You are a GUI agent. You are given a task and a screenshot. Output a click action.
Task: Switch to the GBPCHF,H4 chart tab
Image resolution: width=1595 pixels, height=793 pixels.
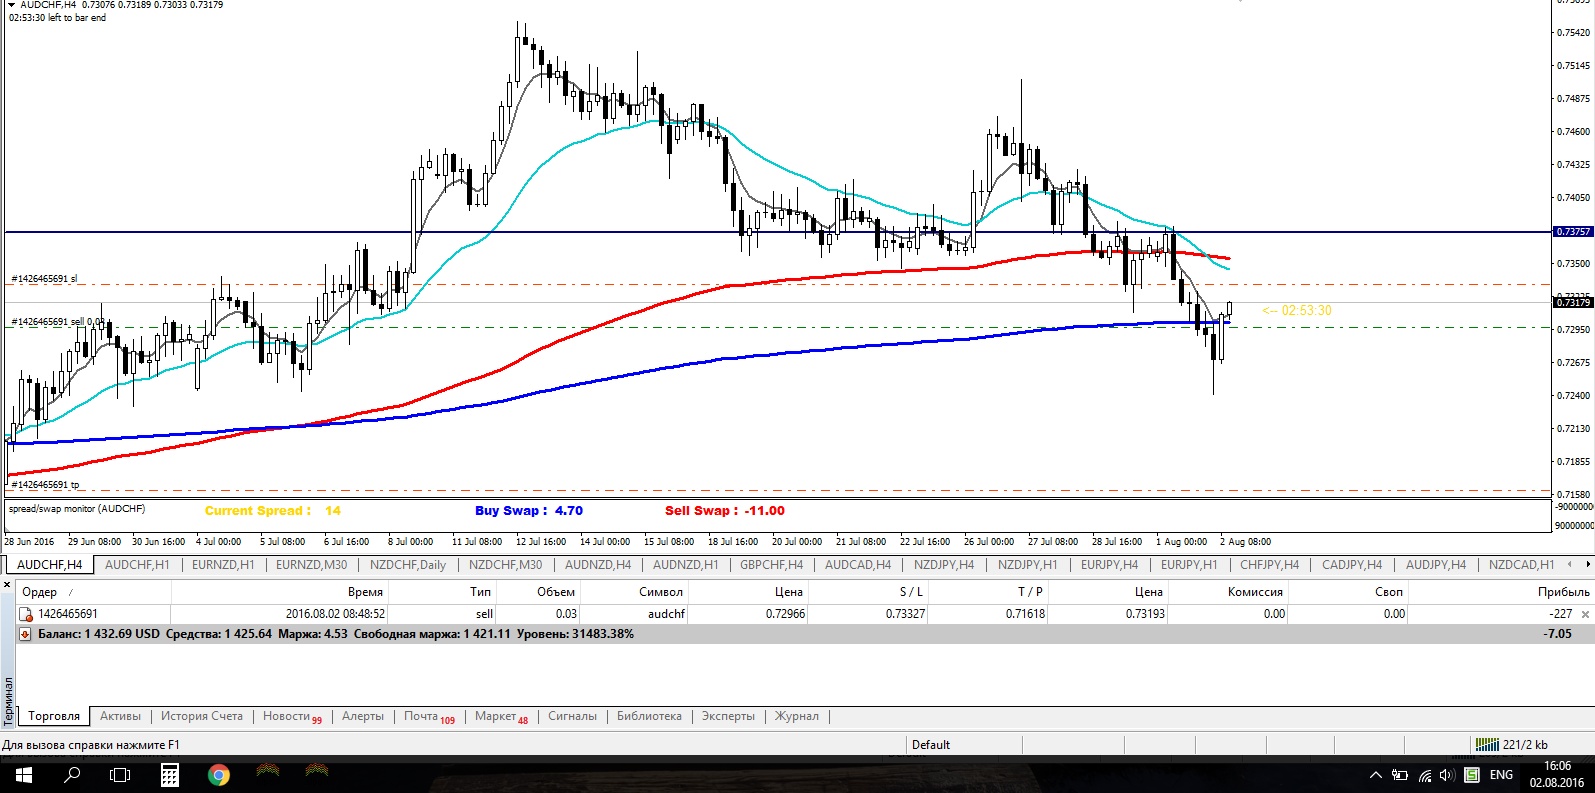tap(772, 565)
